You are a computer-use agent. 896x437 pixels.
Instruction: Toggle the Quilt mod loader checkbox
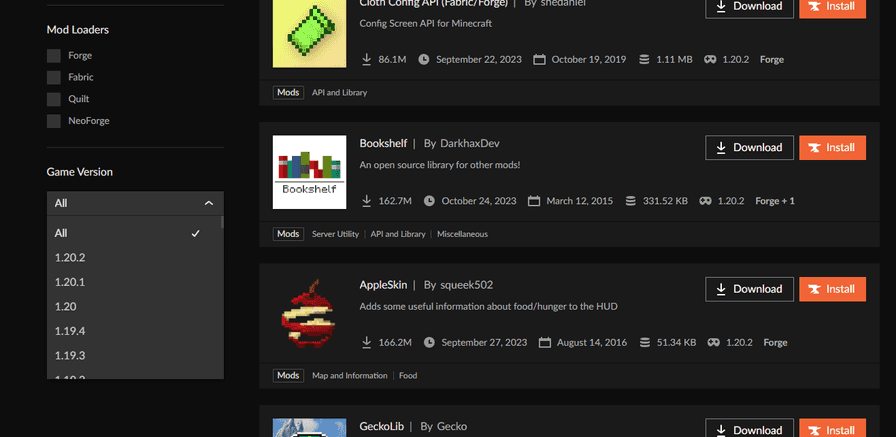53,99
